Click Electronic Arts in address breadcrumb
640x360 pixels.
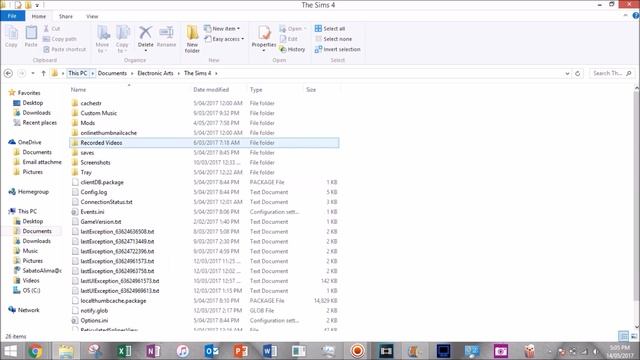[155, 73]
